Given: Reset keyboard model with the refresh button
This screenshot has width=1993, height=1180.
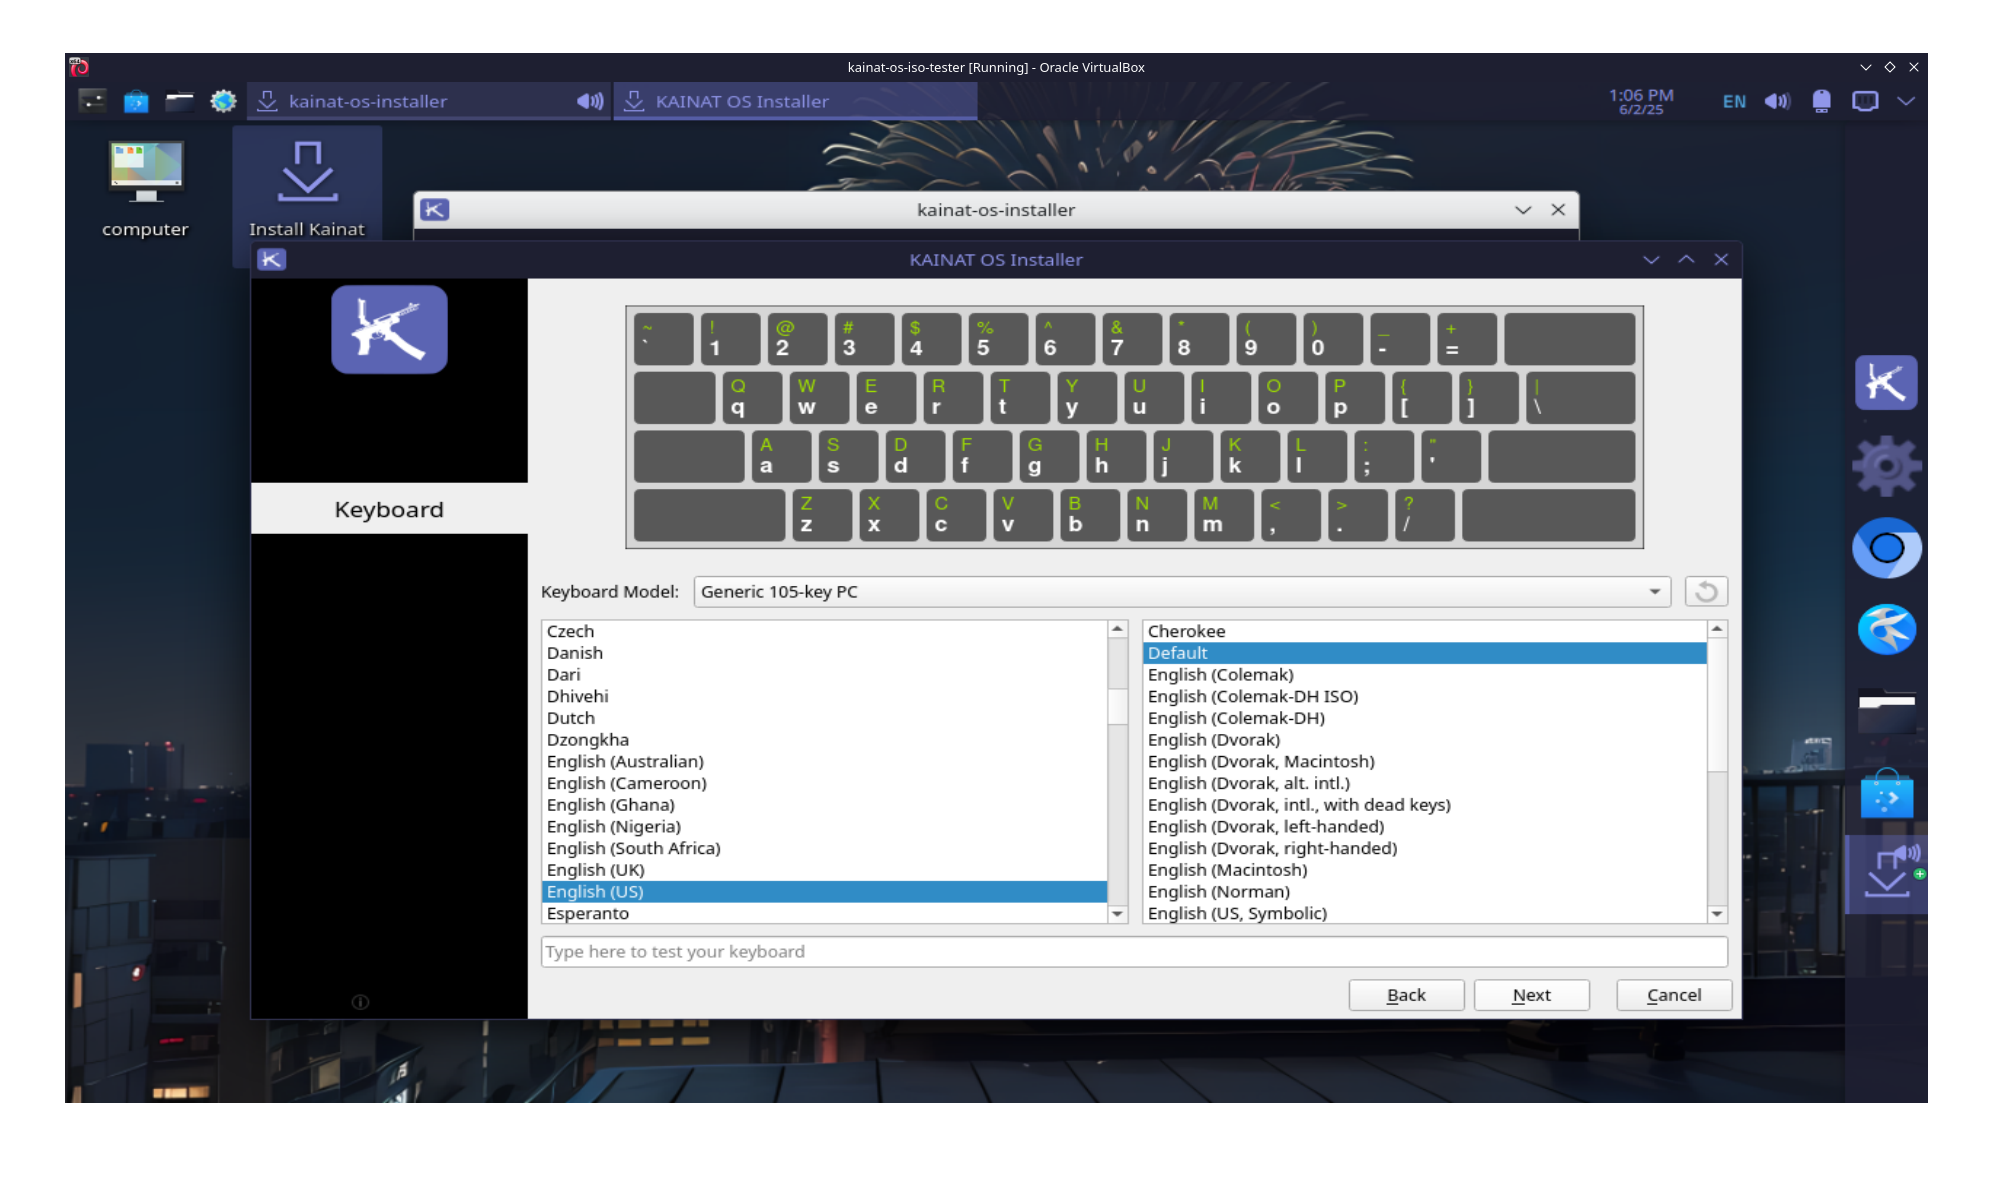Looking at the screenshot, I should coord(1706,592).
